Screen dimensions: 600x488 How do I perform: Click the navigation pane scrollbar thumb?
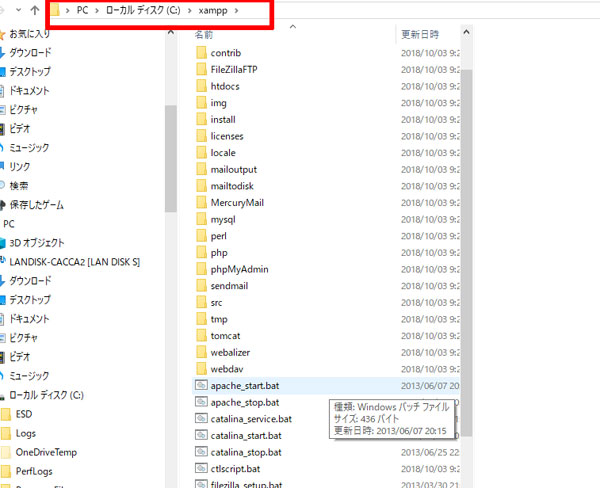click(x=171, y=158)
